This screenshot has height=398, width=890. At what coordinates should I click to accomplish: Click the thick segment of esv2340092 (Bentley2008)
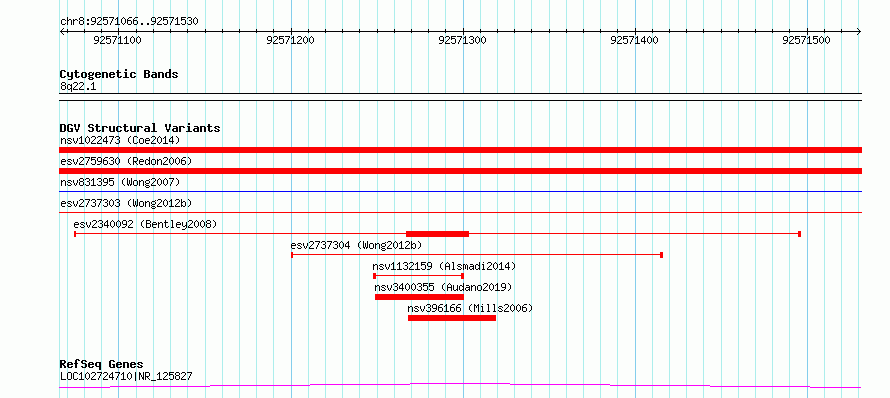tap(438, 234)
